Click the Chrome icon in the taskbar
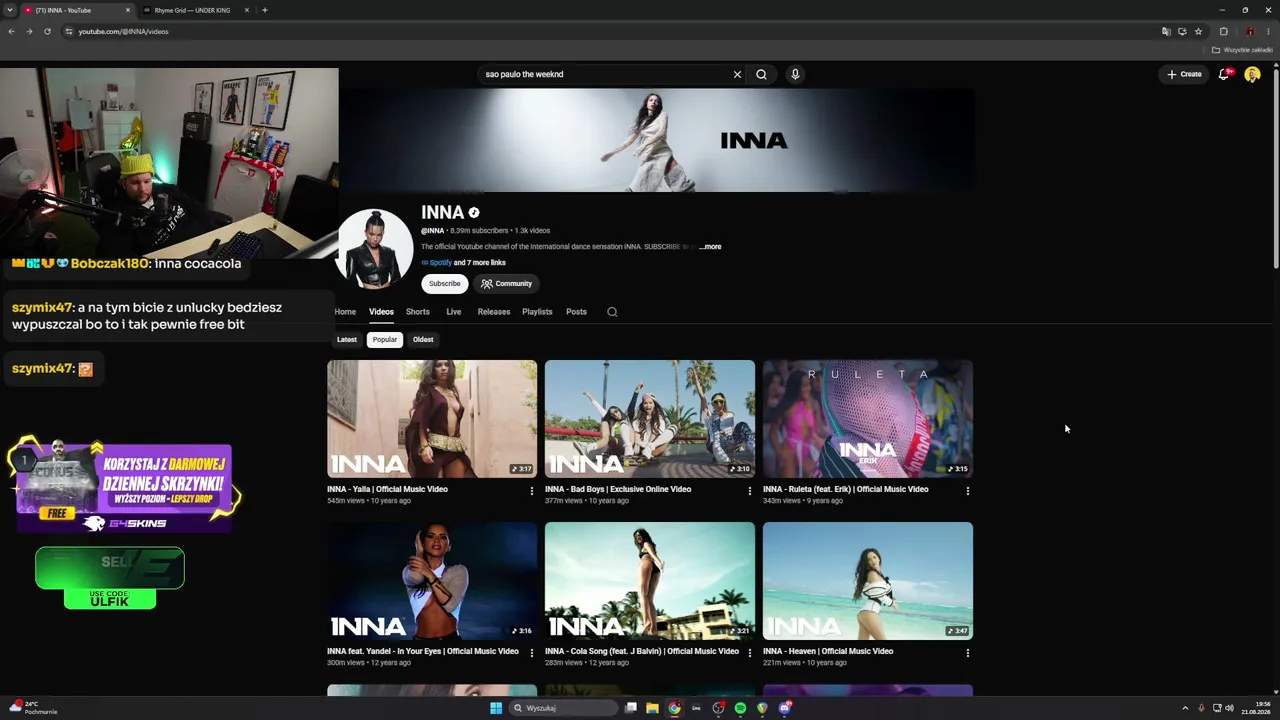1280x720 pixels. coord(674,708)
